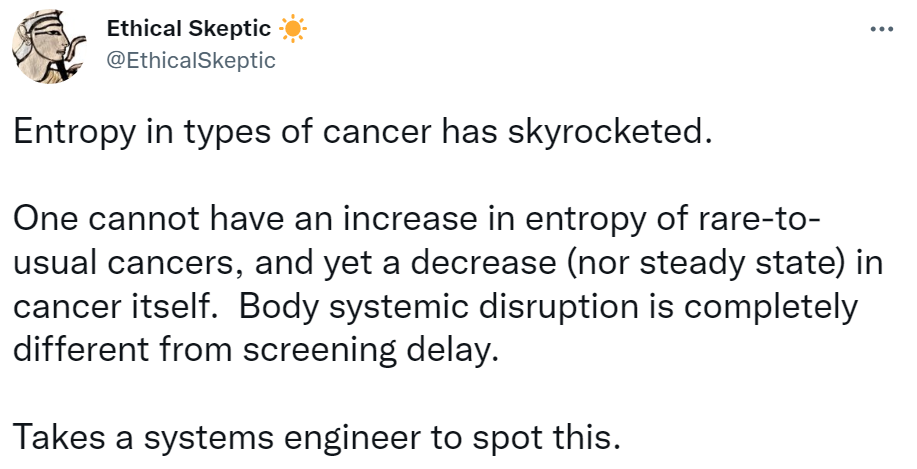This screenshot has height=469, width=917.
Task: Open the tweet's three-dot more menu
Action: (x=880, y=29)
